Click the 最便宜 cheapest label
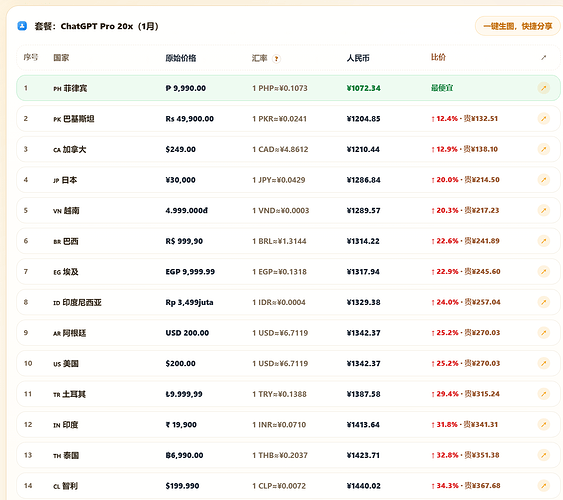The image size is (563, 500). point(442,88)
